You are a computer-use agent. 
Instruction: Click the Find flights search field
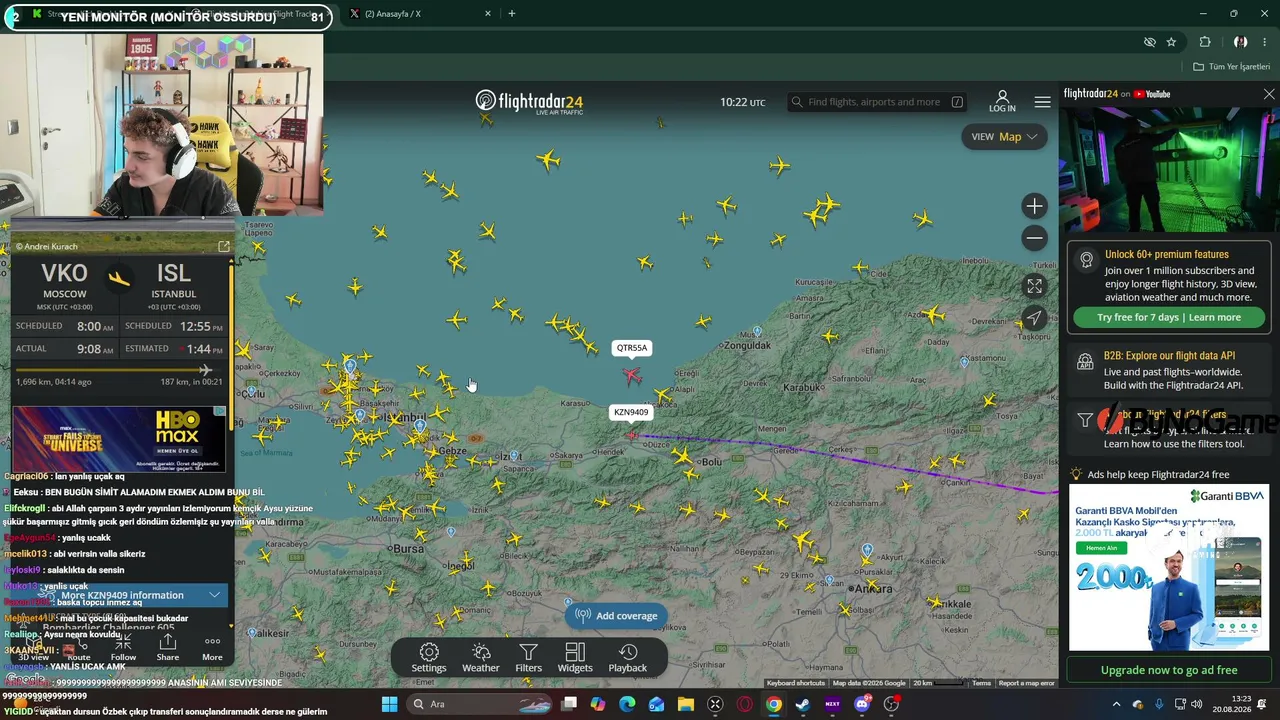877,102
